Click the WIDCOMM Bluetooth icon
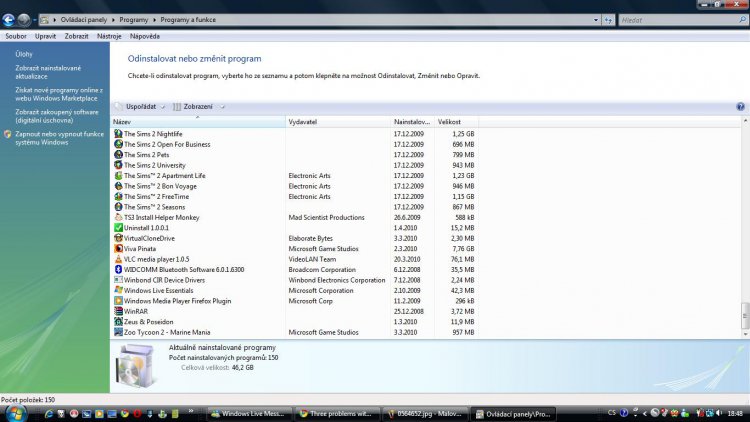The height and width of the screenshot is (422, 750). point(118,269)
